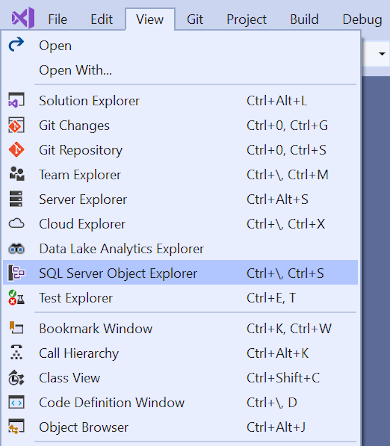Screen dimensions: 390x446
Task: Select Code Definition Window entry
Action: (x=180, y=402)
